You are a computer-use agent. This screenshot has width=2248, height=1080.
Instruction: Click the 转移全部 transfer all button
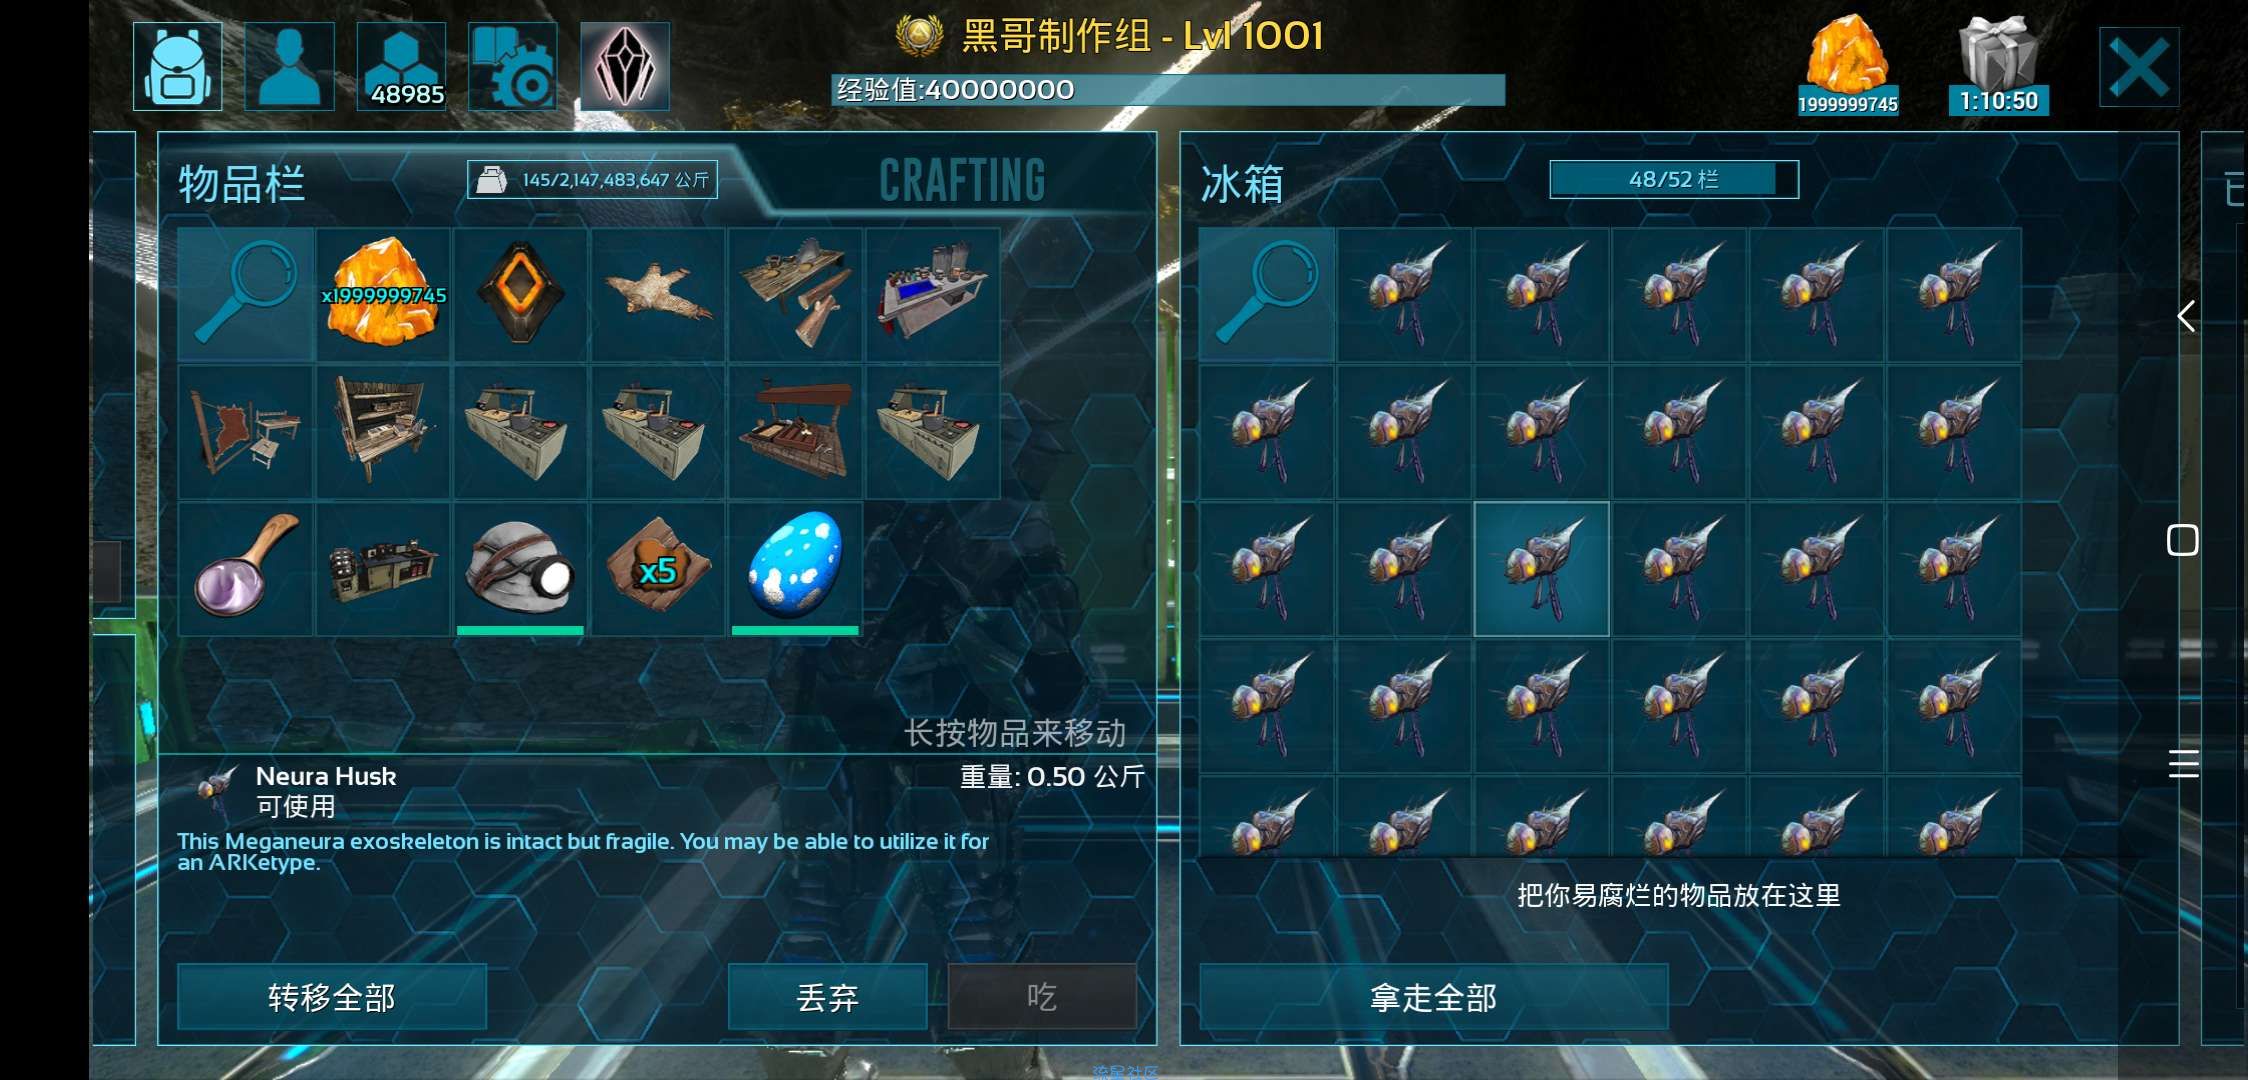pos(332,997)
